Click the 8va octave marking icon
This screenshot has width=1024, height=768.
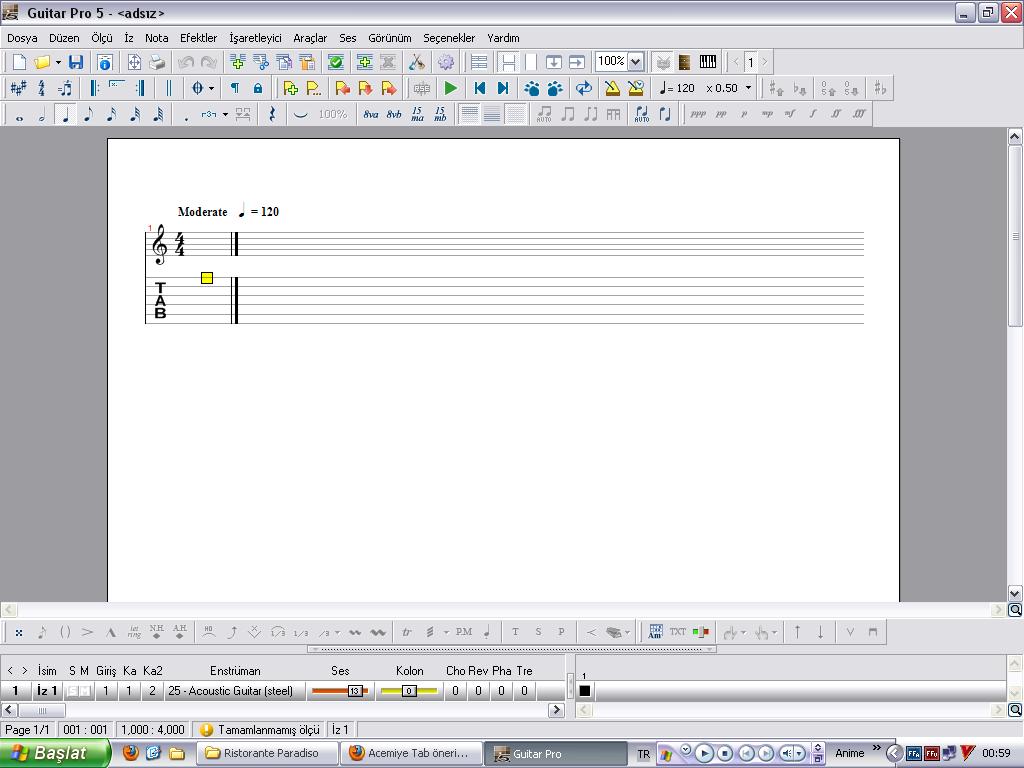pyautogui.click(x=371, y=114)
